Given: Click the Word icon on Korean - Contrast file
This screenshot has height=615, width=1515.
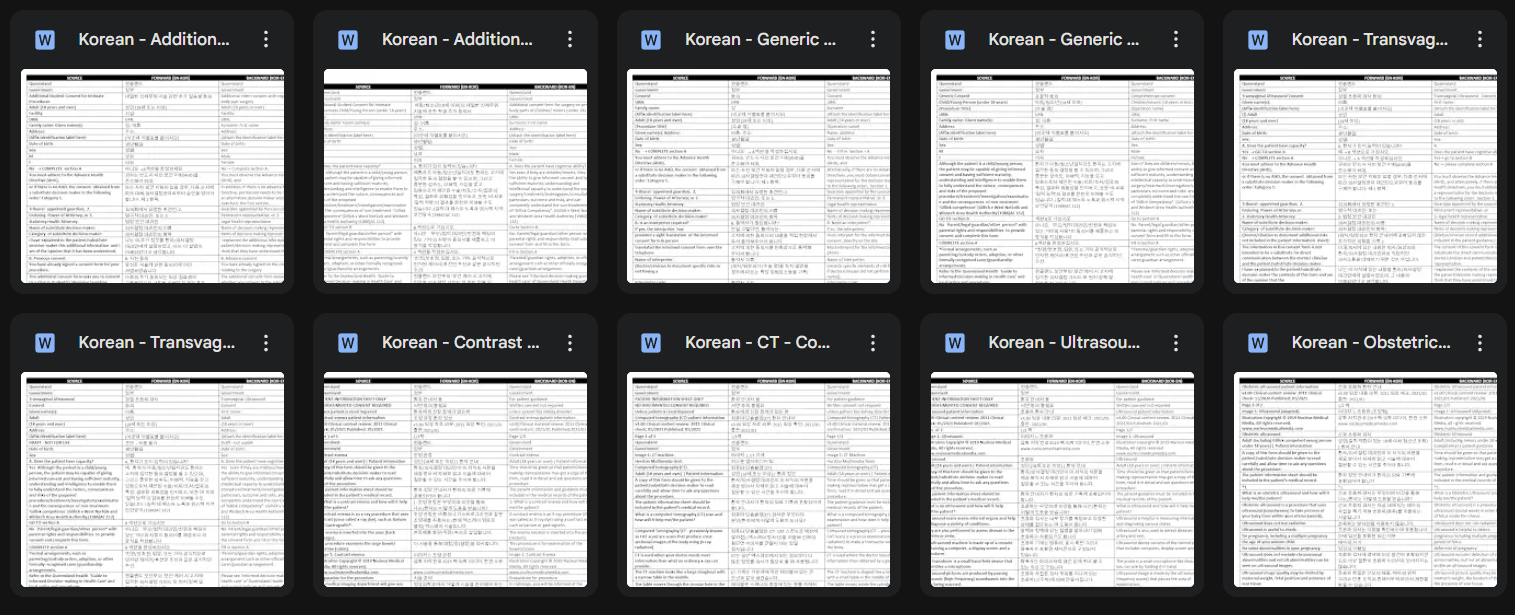Looking at the screenshot, I should point(348,343).
